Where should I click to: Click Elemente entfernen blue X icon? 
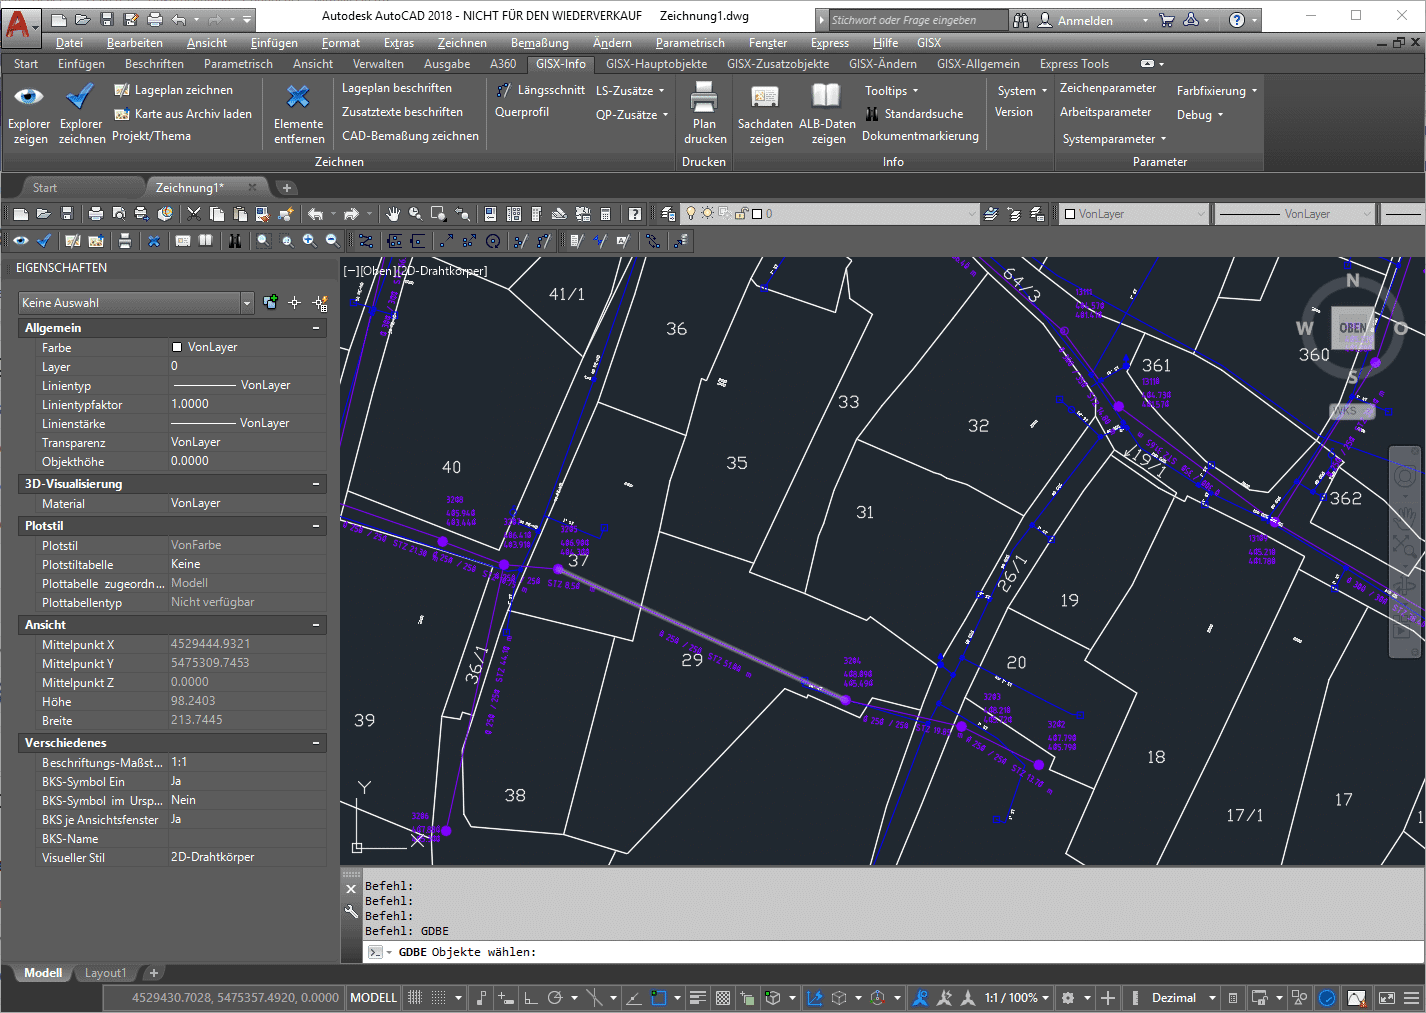point(298,97)
